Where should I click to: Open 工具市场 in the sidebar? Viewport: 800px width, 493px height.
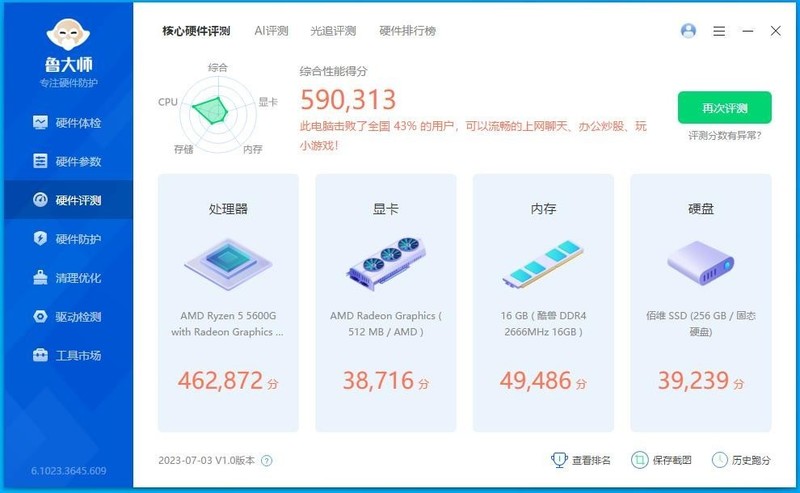(x=67, y=355)
